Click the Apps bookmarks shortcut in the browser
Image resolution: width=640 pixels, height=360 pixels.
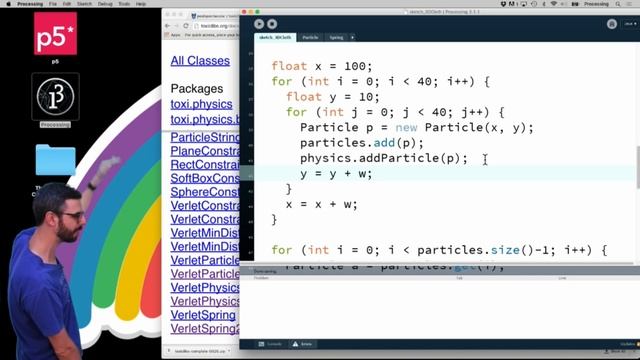173,35
